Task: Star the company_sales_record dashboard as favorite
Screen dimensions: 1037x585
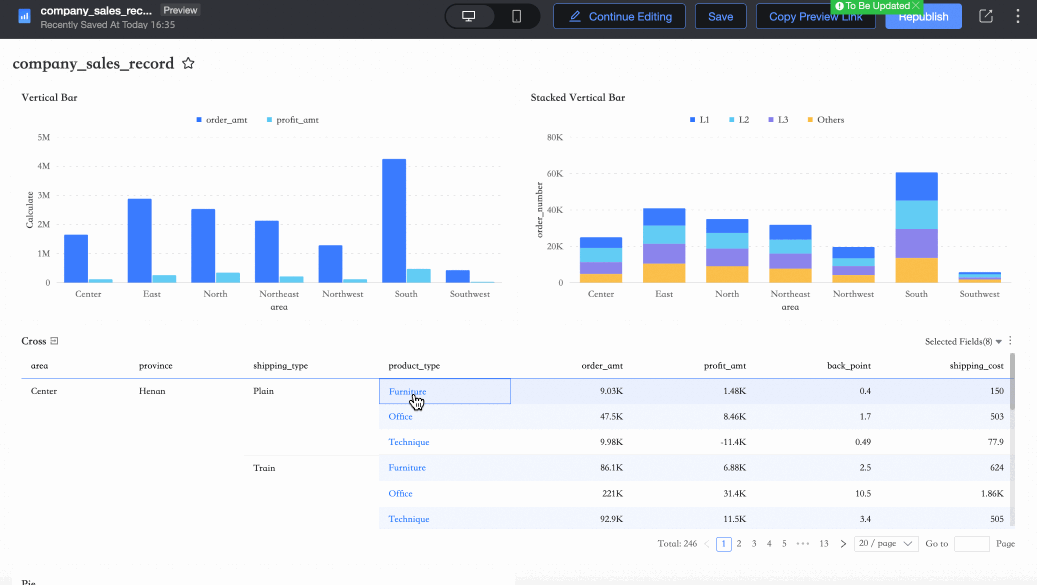Action: click(x=188, y=64)
